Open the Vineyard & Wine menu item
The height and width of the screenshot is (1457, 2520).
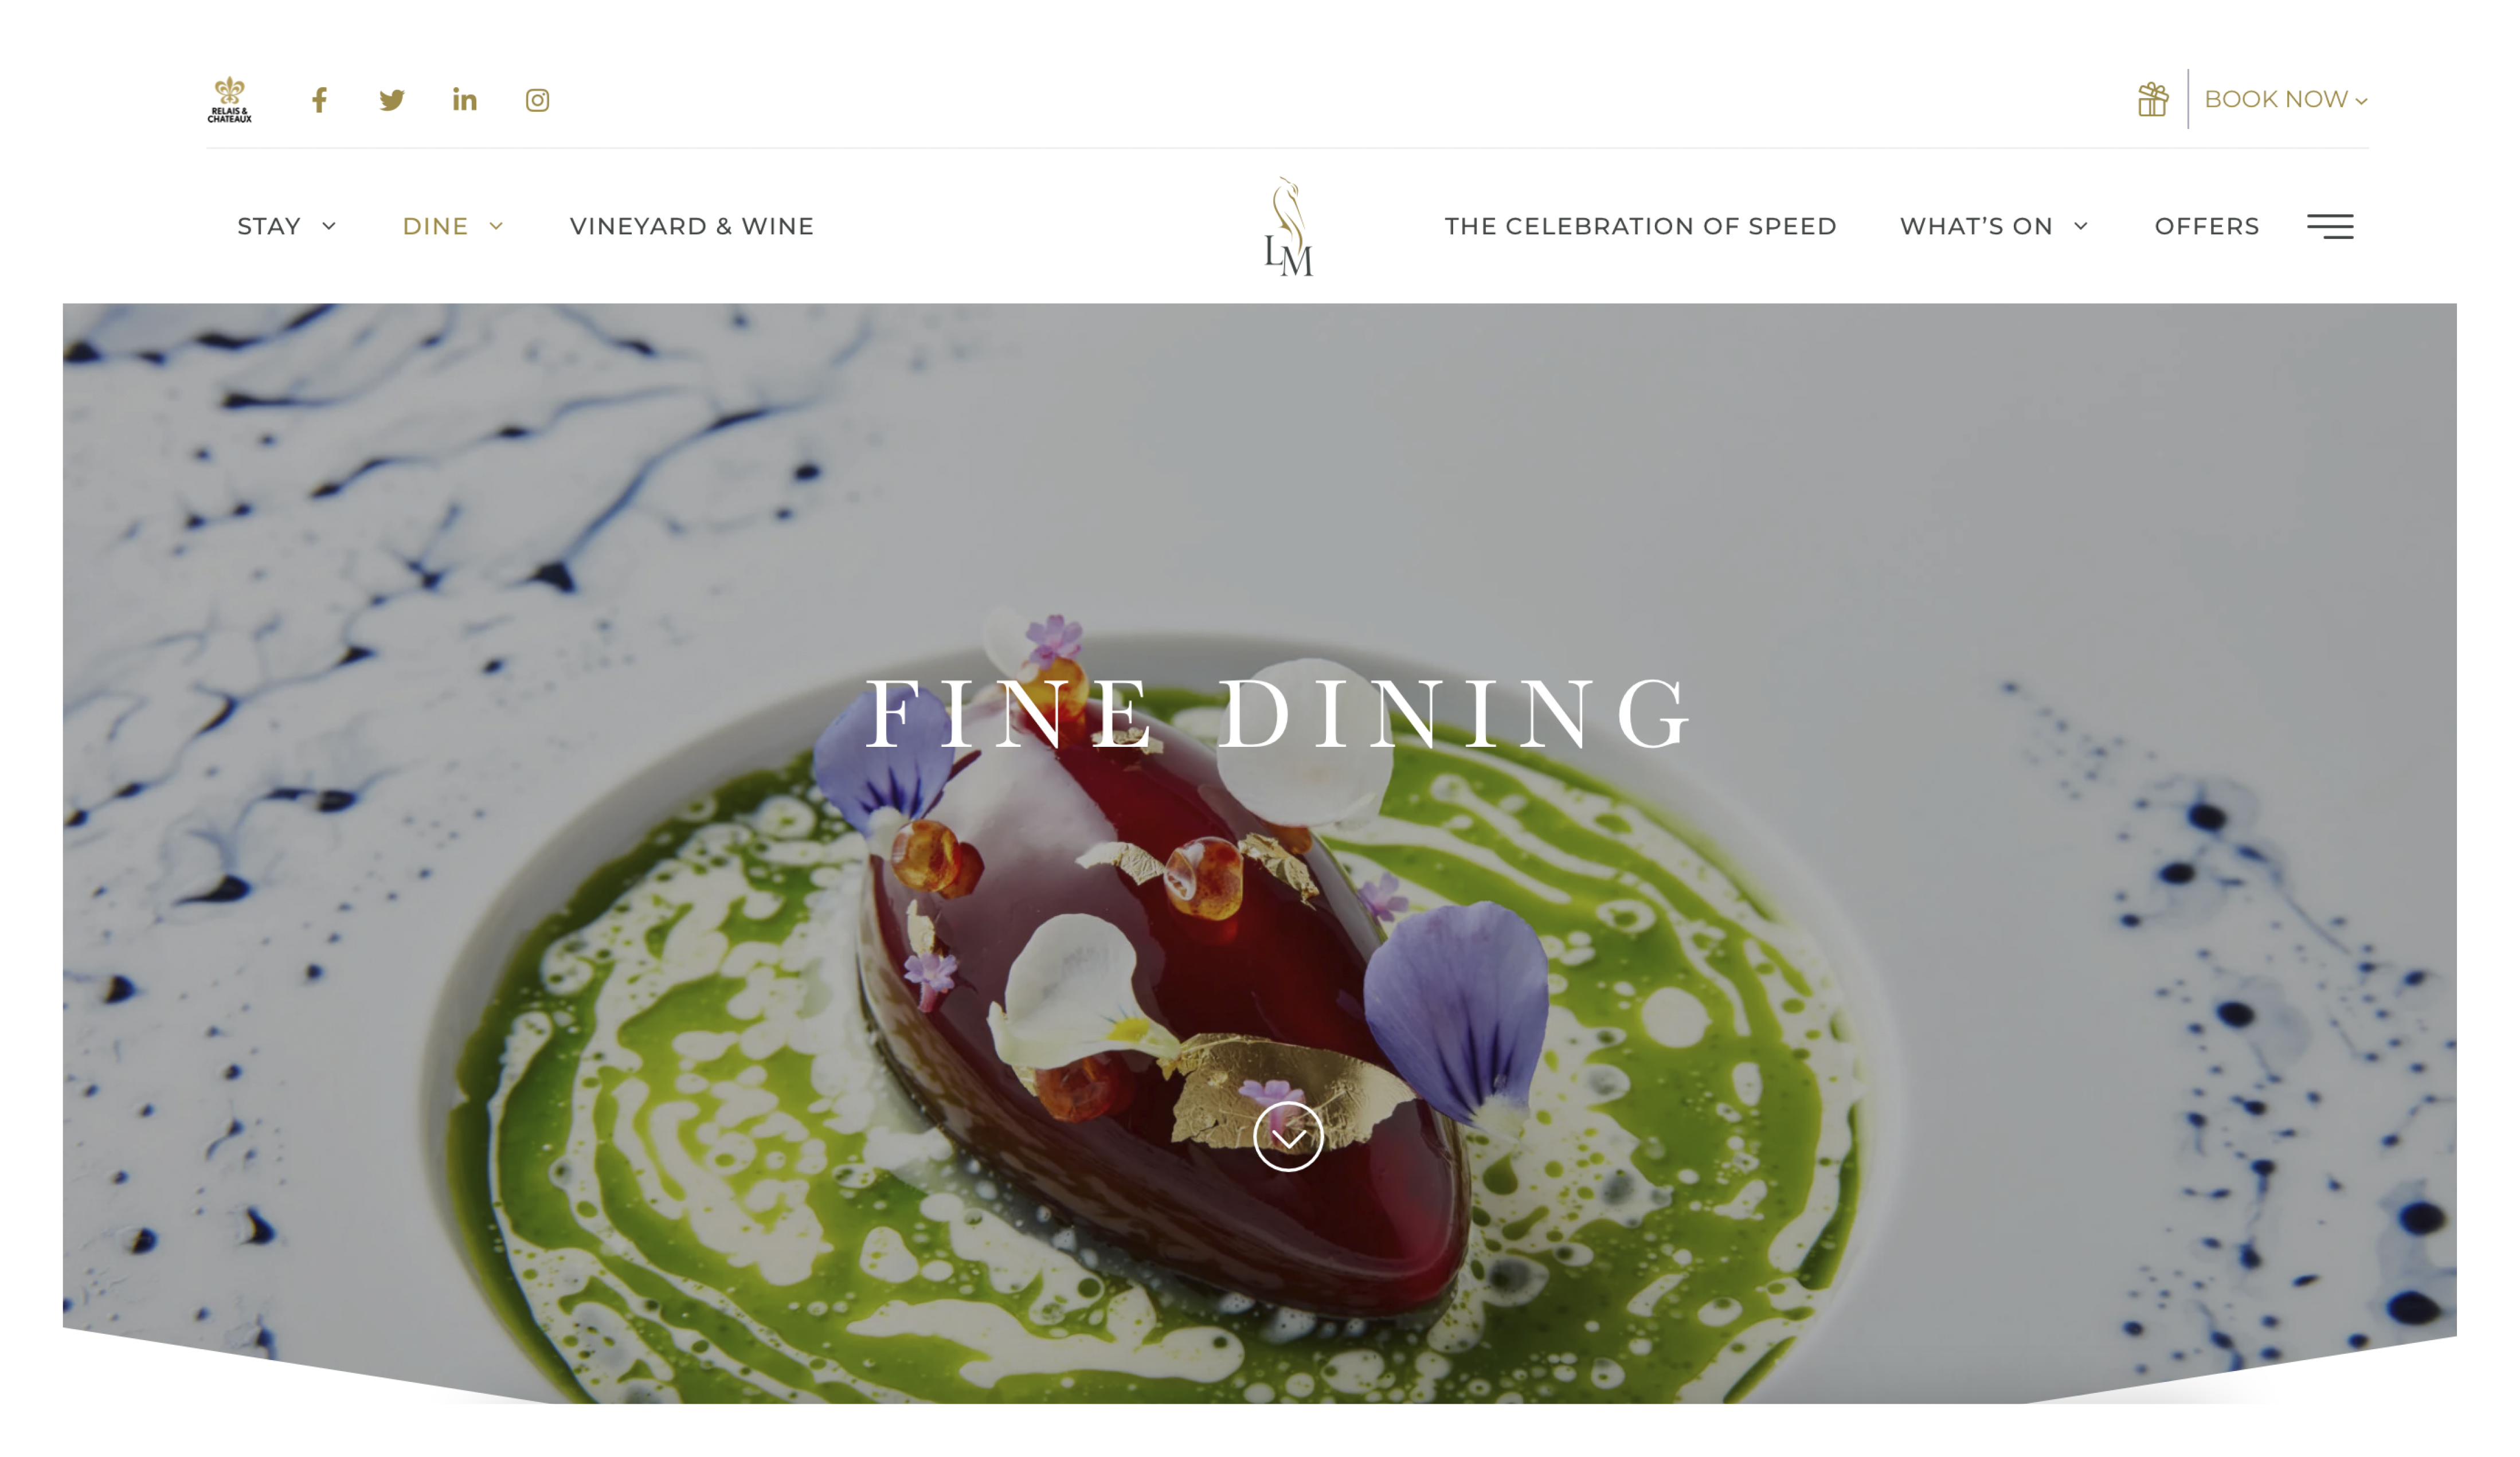692,226
